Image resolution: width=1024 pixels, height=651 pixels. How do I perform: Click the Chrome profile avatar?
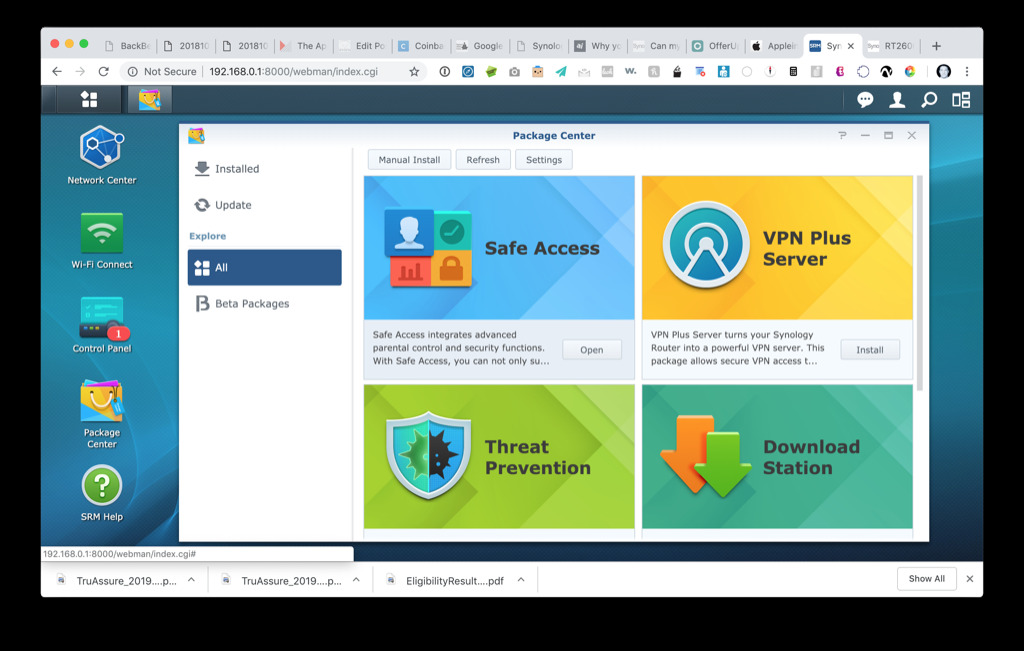tap(943, 71)
